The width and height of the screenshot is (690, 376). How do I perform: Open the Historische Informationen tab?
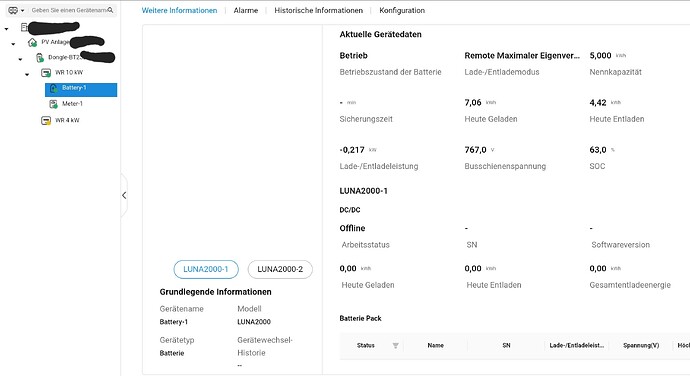(x=319, y=10)
